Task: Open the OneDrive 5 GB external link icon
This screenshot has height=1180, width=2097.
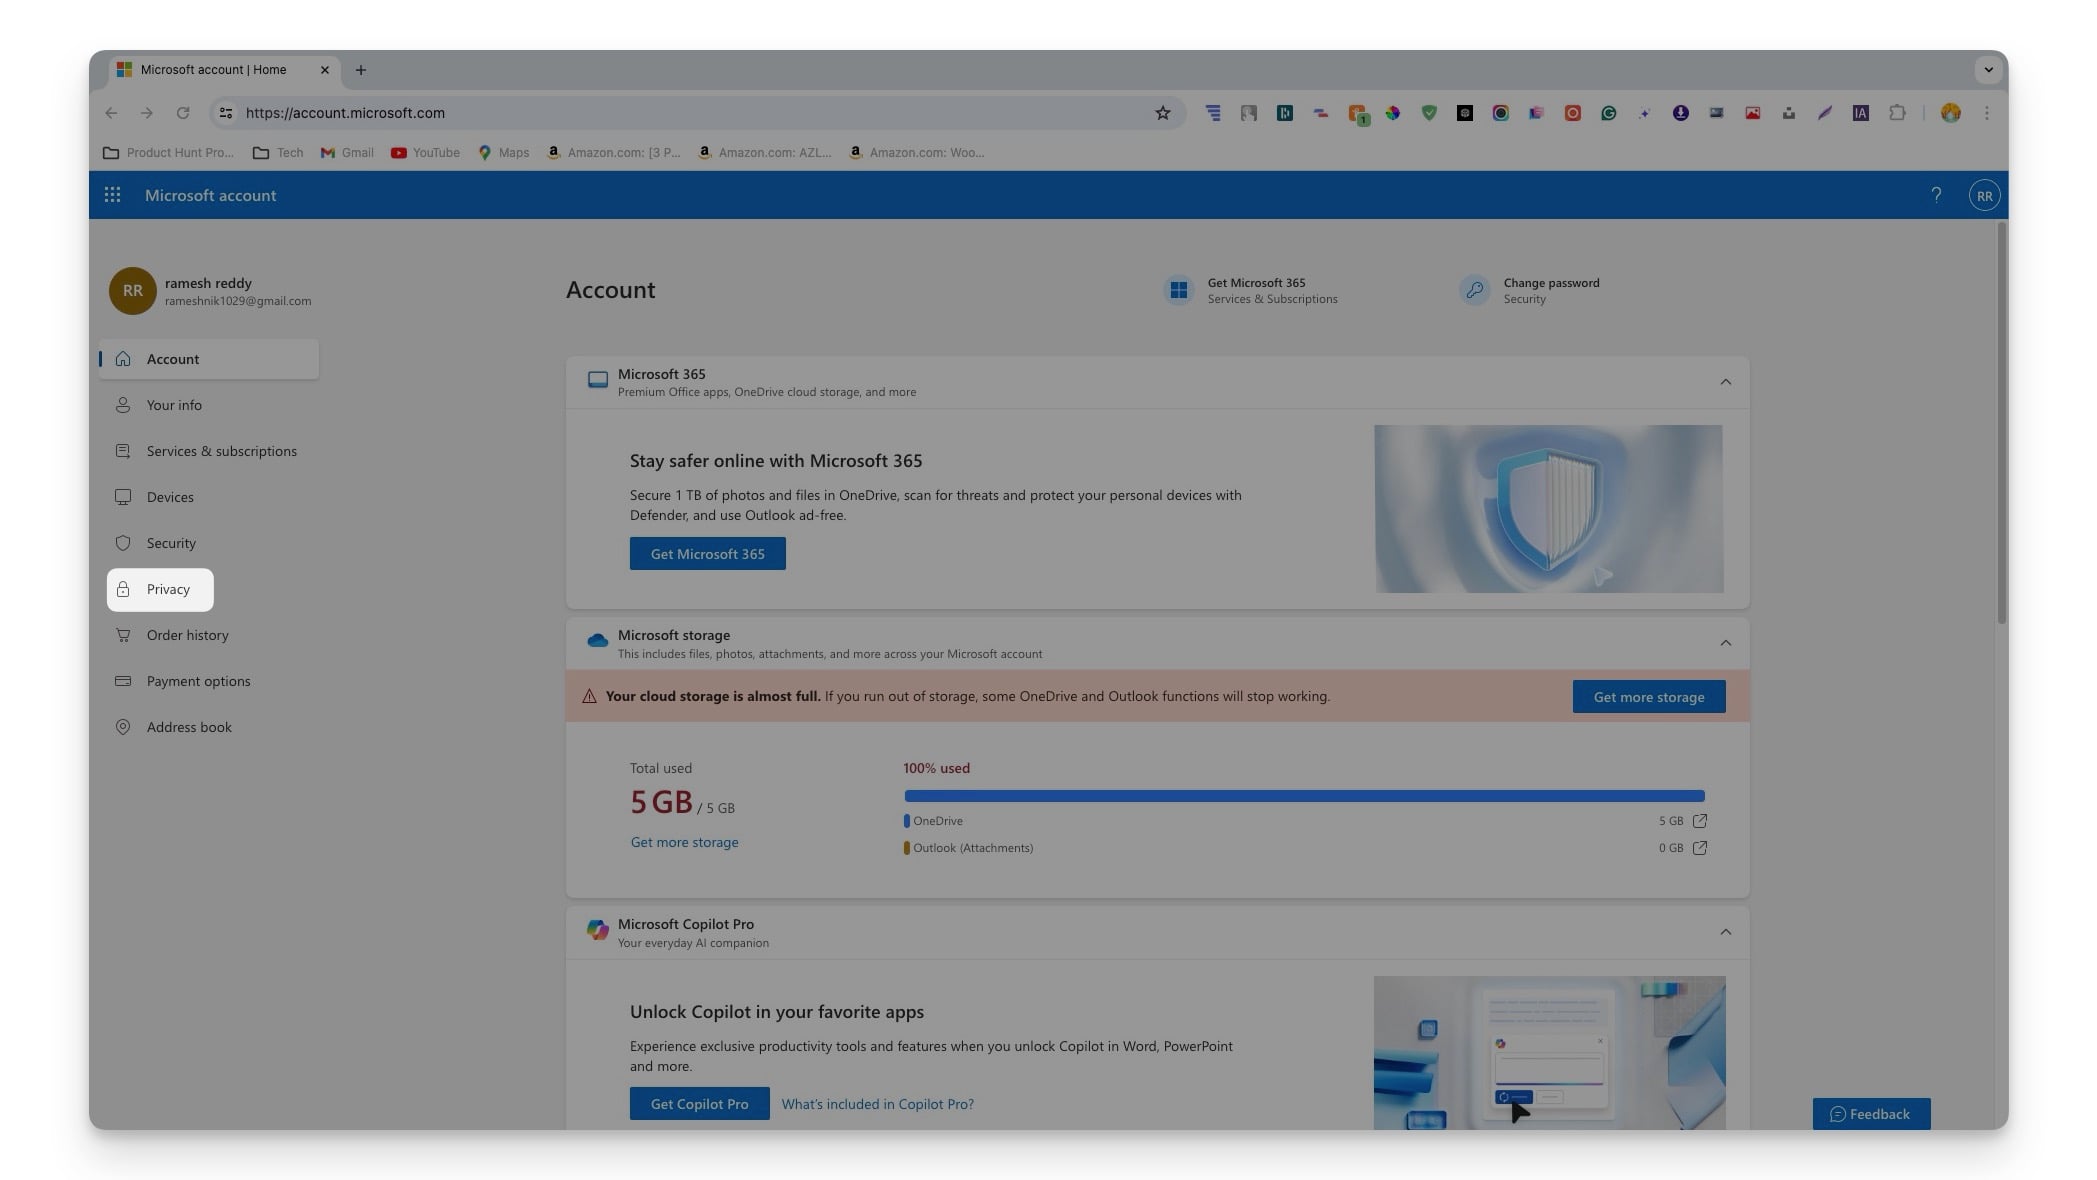Action: click(x=1700, y=821)
